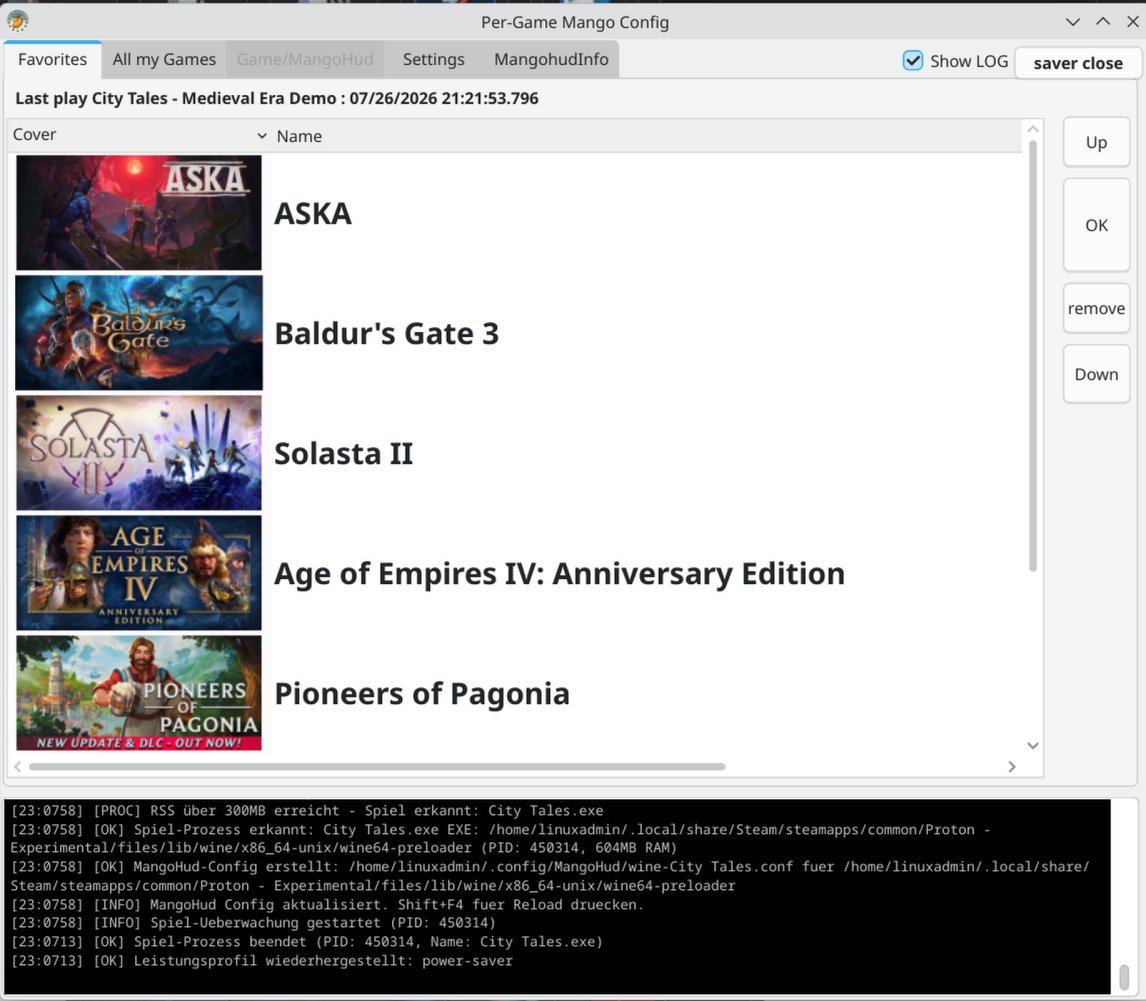This screenshot has height=1001, width=1146.
Task: Click the games list scroll-up arrow
Action: (1033, 129)
